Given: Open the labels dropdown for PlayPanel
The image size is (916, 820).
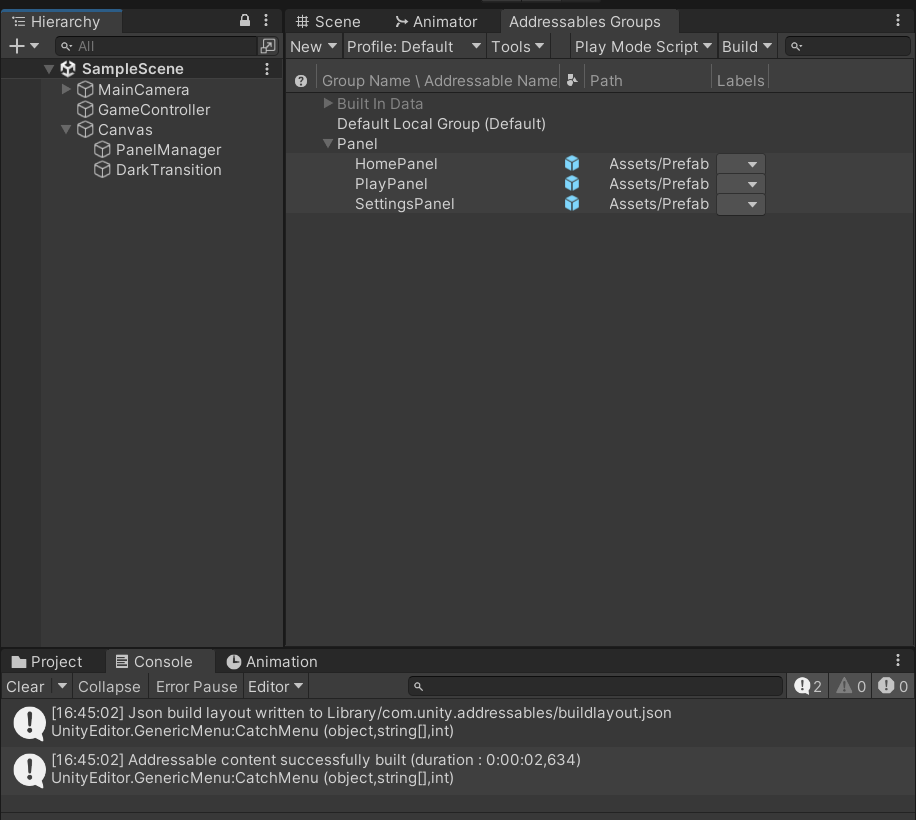Looking at the screenshot, I should [741, 184].
